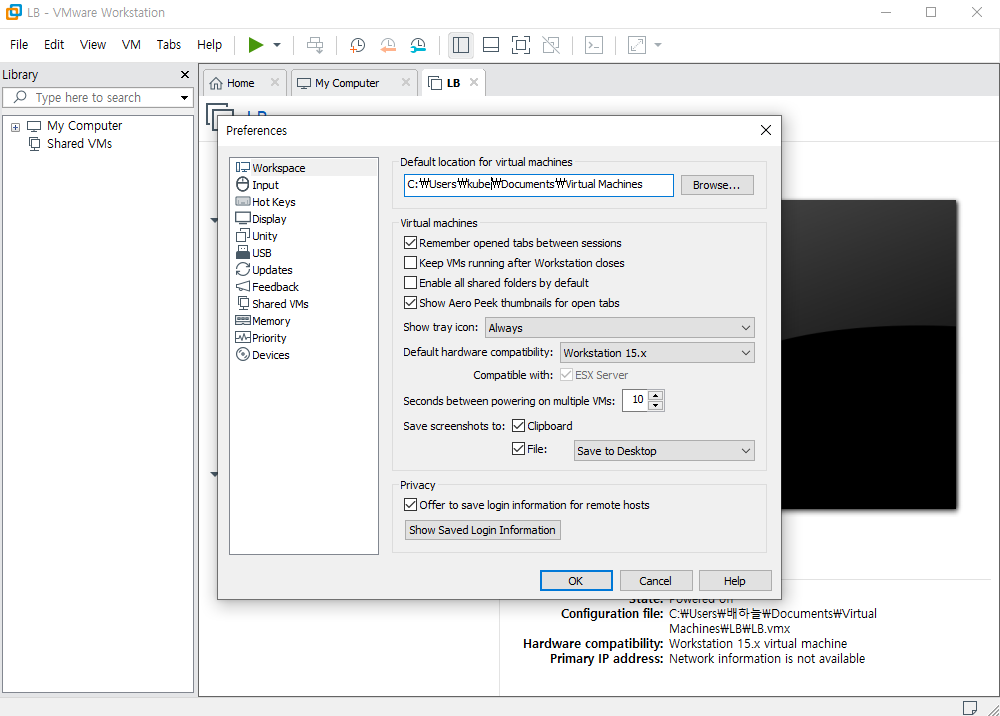Viewport: 1000px width, 716px height.
Task: Select Updates preferences category
Action: (272, 270)
